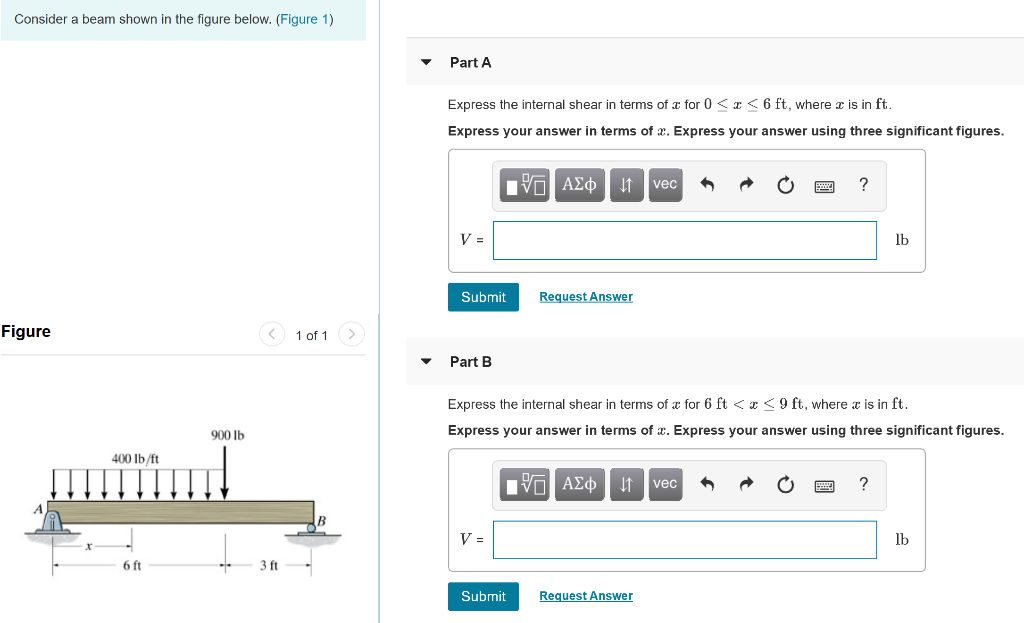This screenshot has height=623, width=1024.
Task: Collapse the Part A section
Action: (425, 62)
